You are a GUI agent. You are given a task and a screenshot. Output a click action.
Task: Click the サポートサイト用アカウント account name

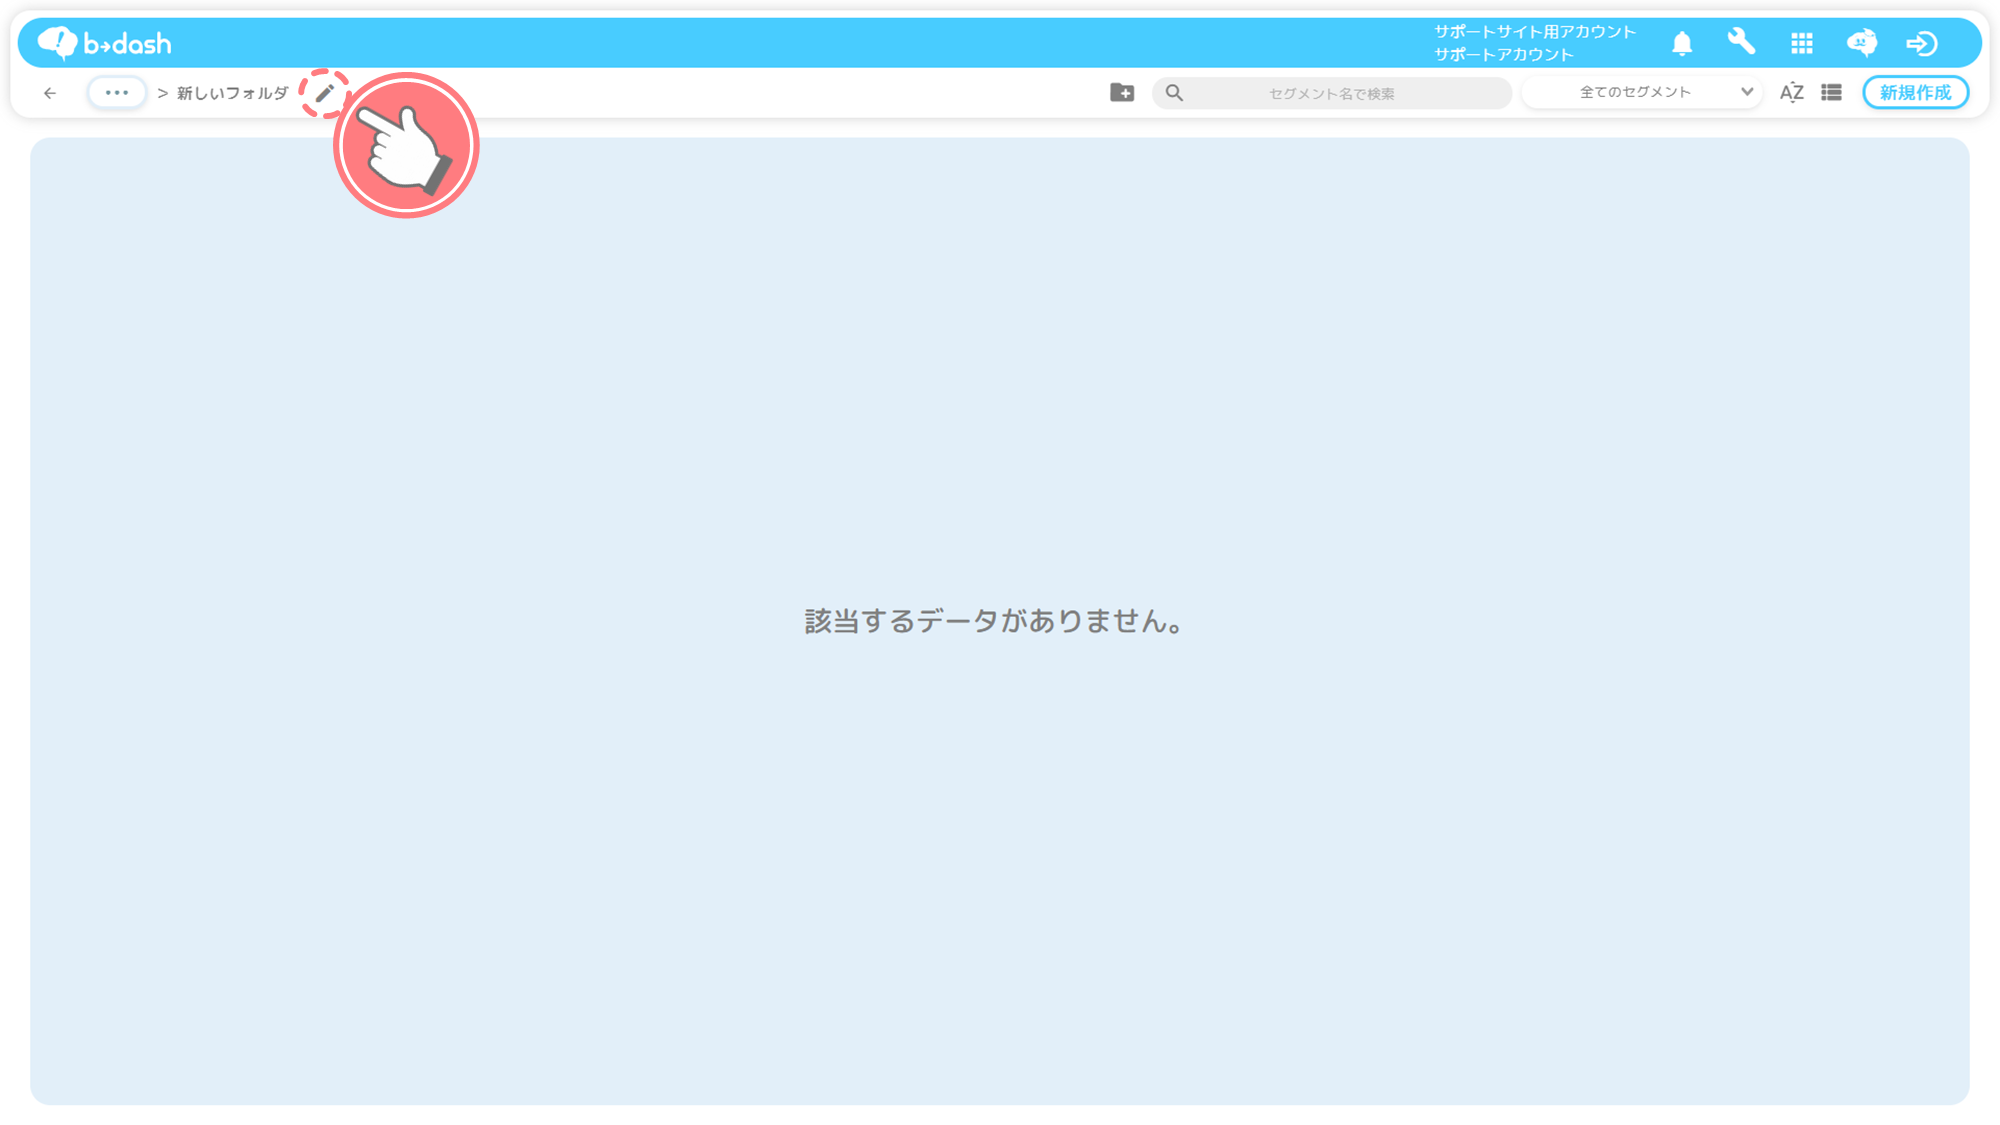click(1535, 32)
